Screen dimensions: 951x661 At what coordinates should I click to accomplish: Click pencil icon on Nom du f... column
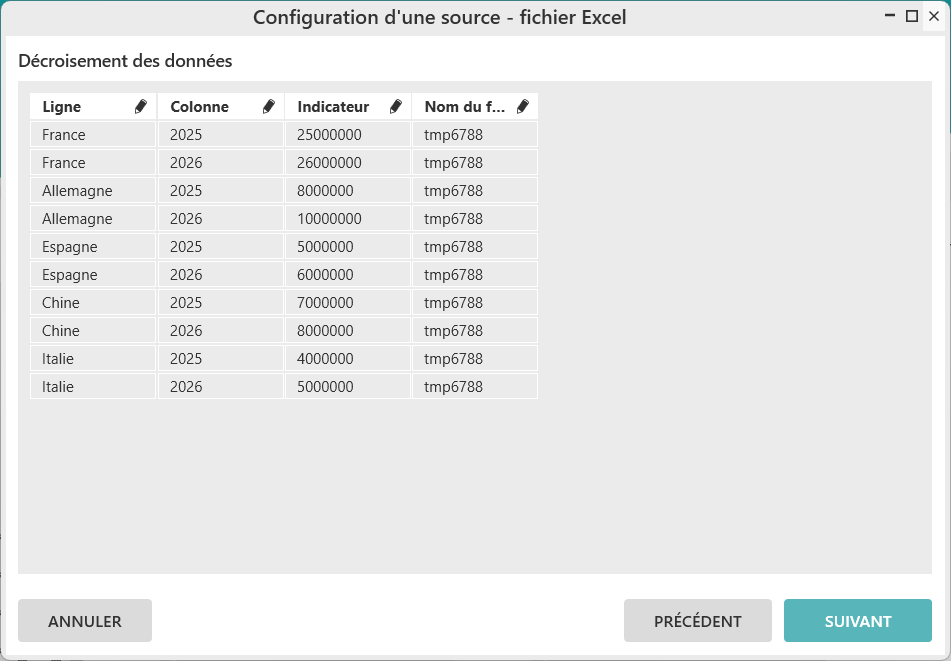pos(523,107)
